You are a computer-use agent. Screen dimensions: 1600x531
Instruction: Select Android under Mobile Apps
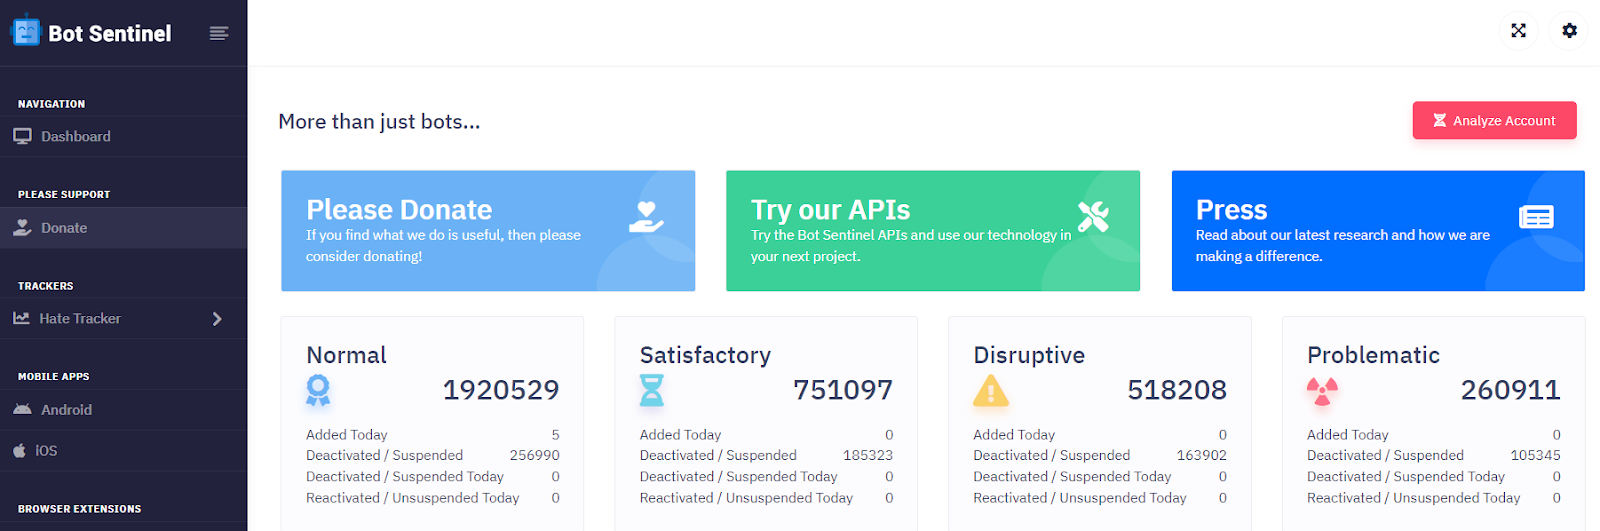coord(123,409)
